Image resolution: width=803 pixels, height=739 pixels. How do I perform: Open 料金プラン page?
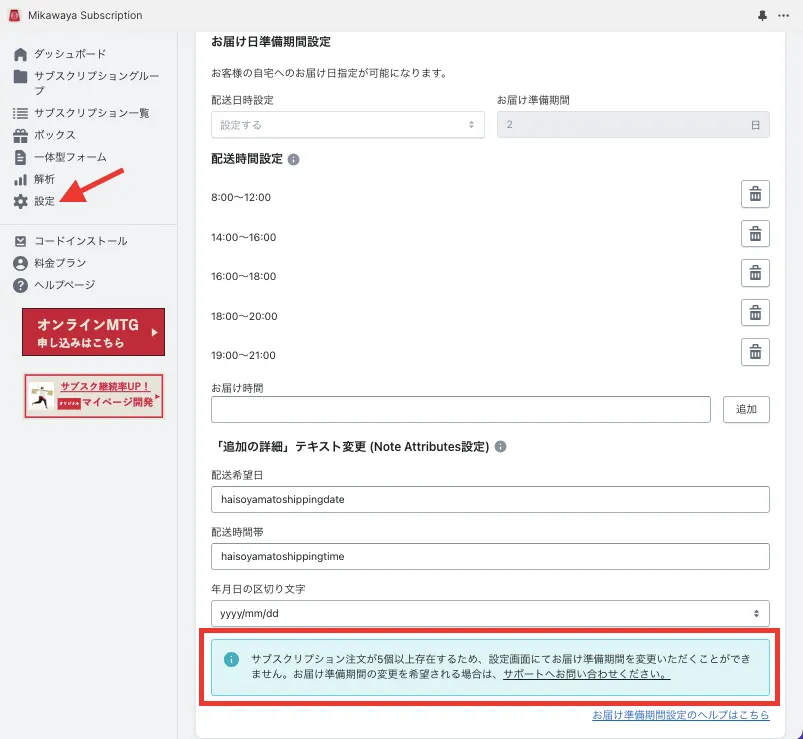click(60, 263)
